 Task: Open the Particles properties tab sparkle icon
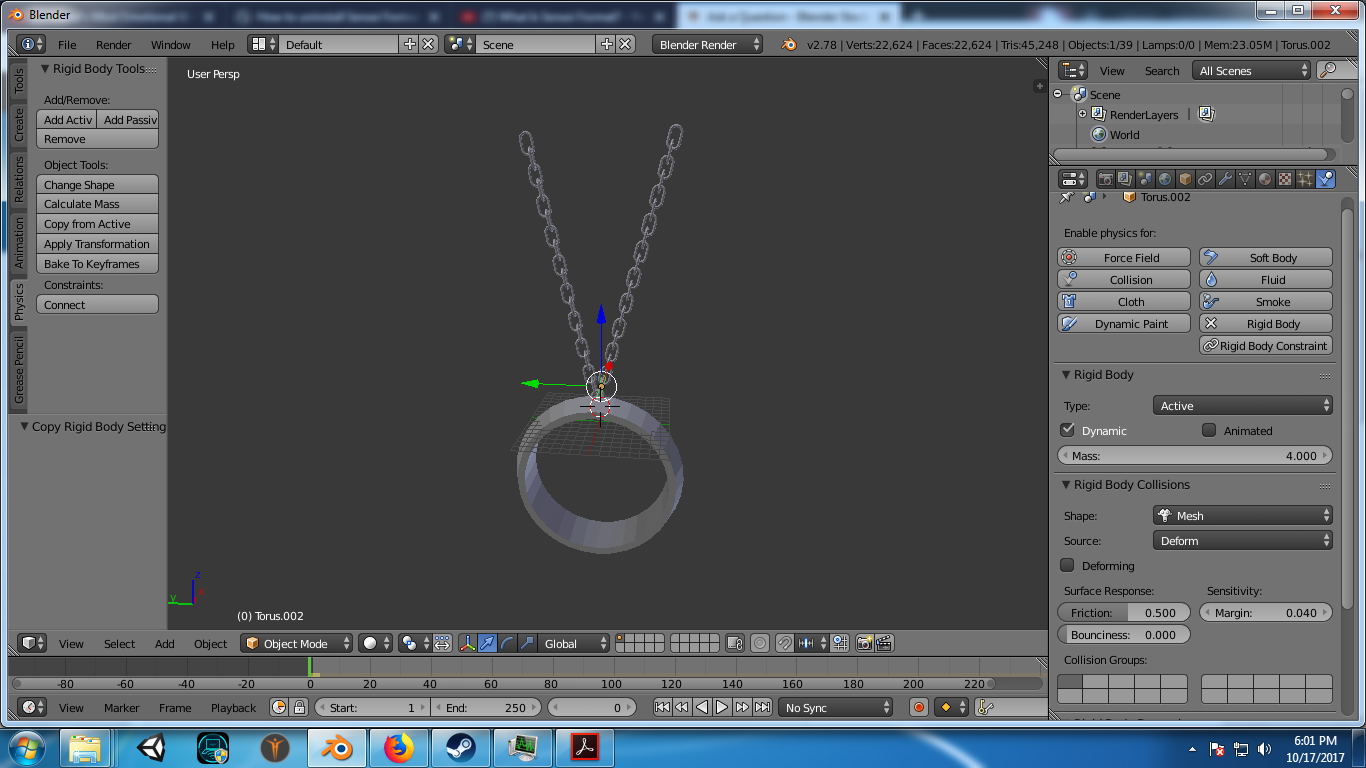point(1305,179)
